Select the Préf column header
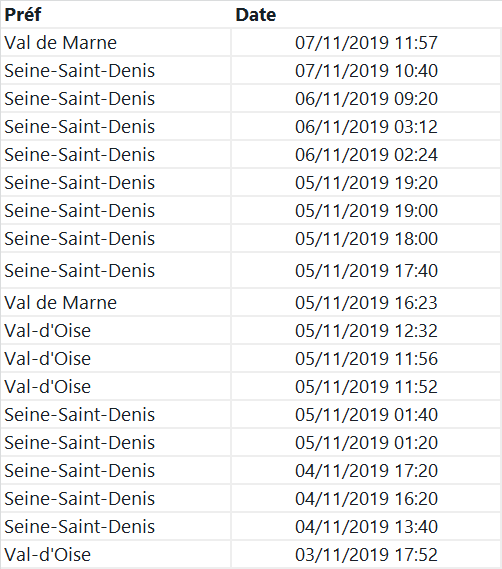The width and height of the screenshot is (502, 569). [x=116, y=15]
